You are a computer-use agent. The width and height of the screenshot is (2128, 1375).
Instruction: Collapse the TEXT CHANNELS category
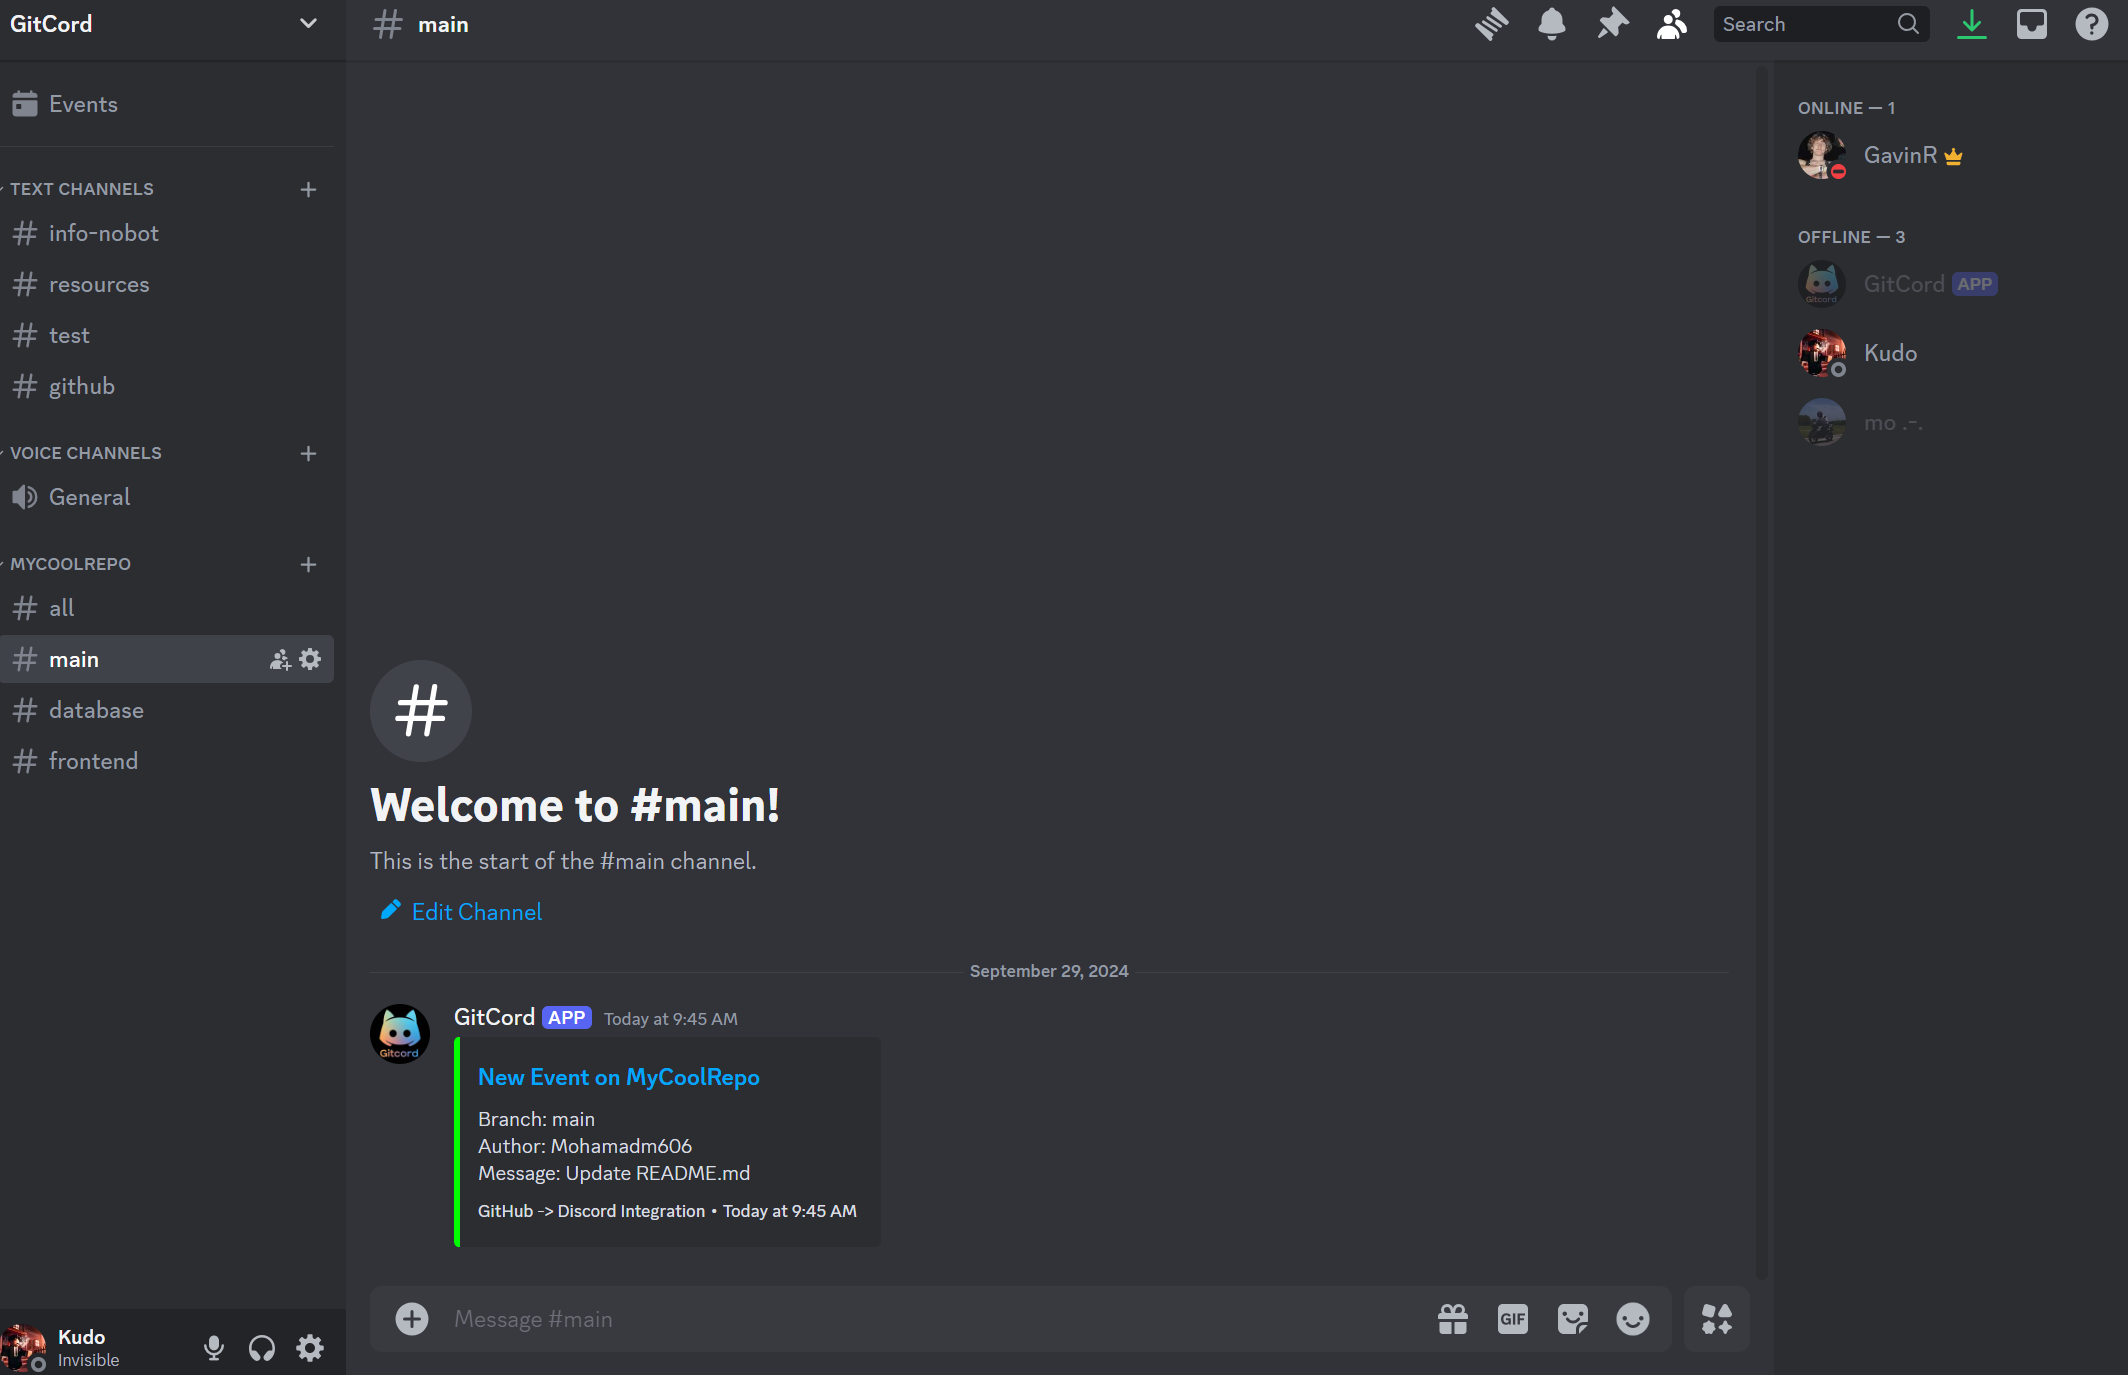[x=82, y=189]
